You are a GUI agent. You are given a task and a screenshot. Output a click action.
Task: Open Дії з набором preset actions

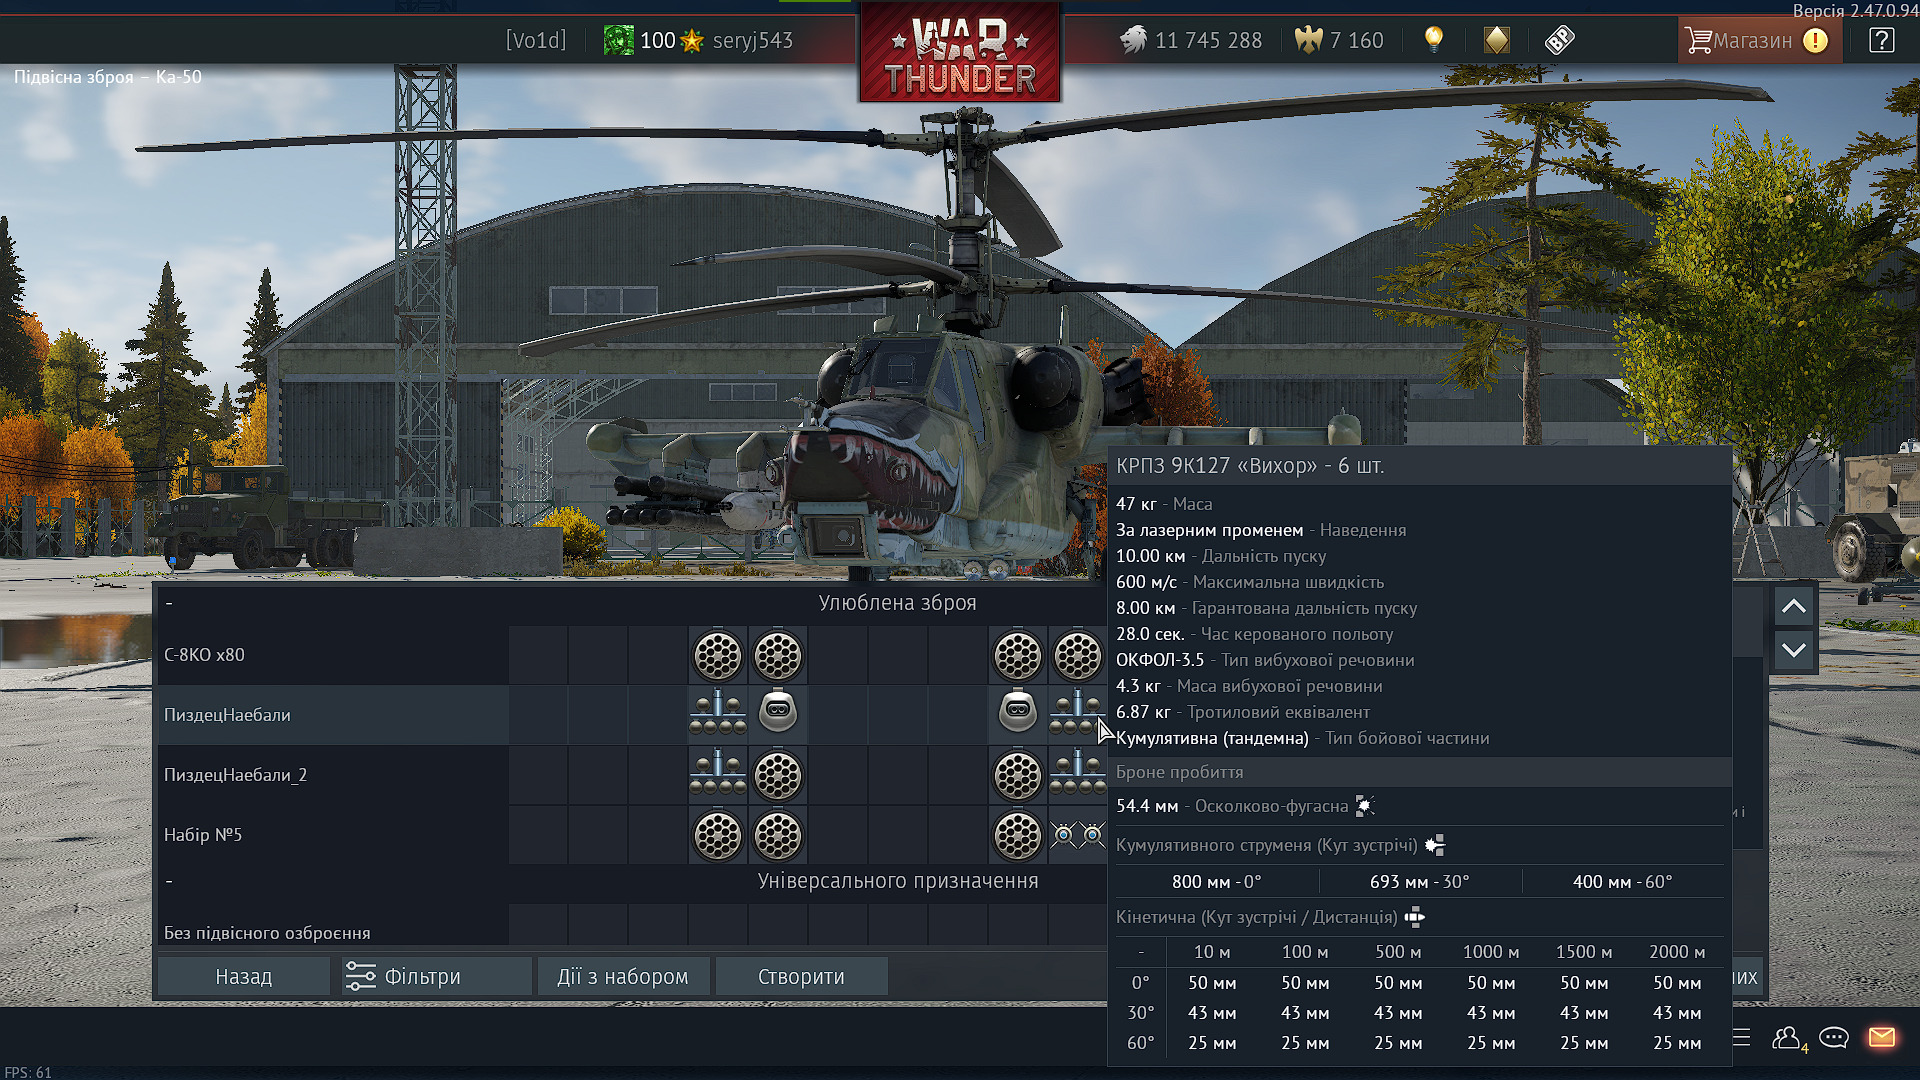[623, 976]
